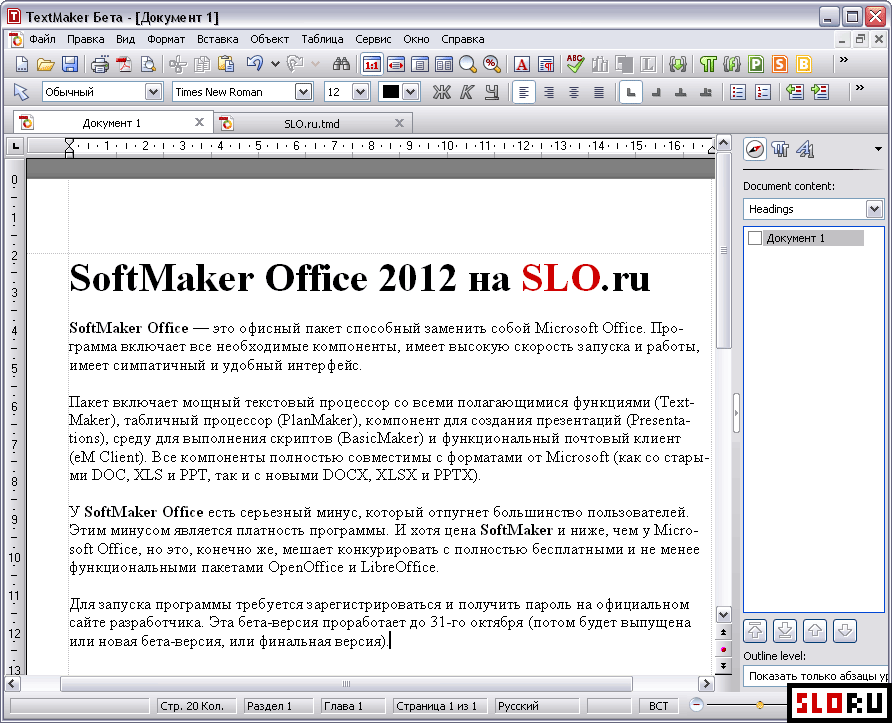Justify the paragraph text

click(599, 92)
